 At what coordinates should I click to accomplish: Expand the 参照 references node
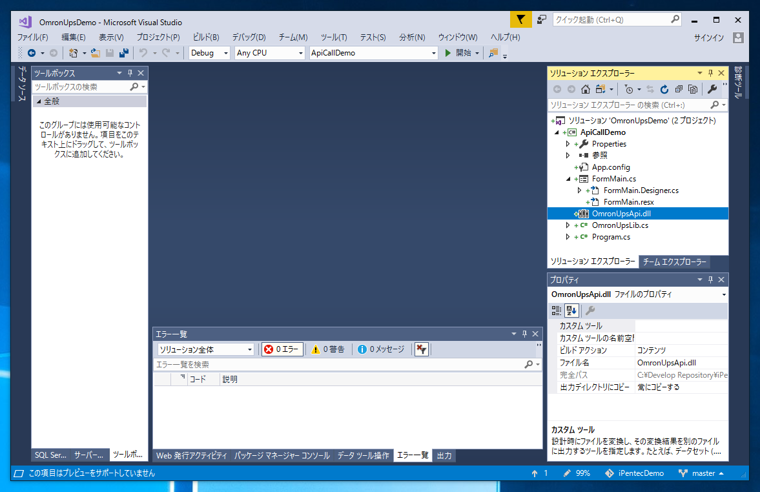click(x=568, y=156)
